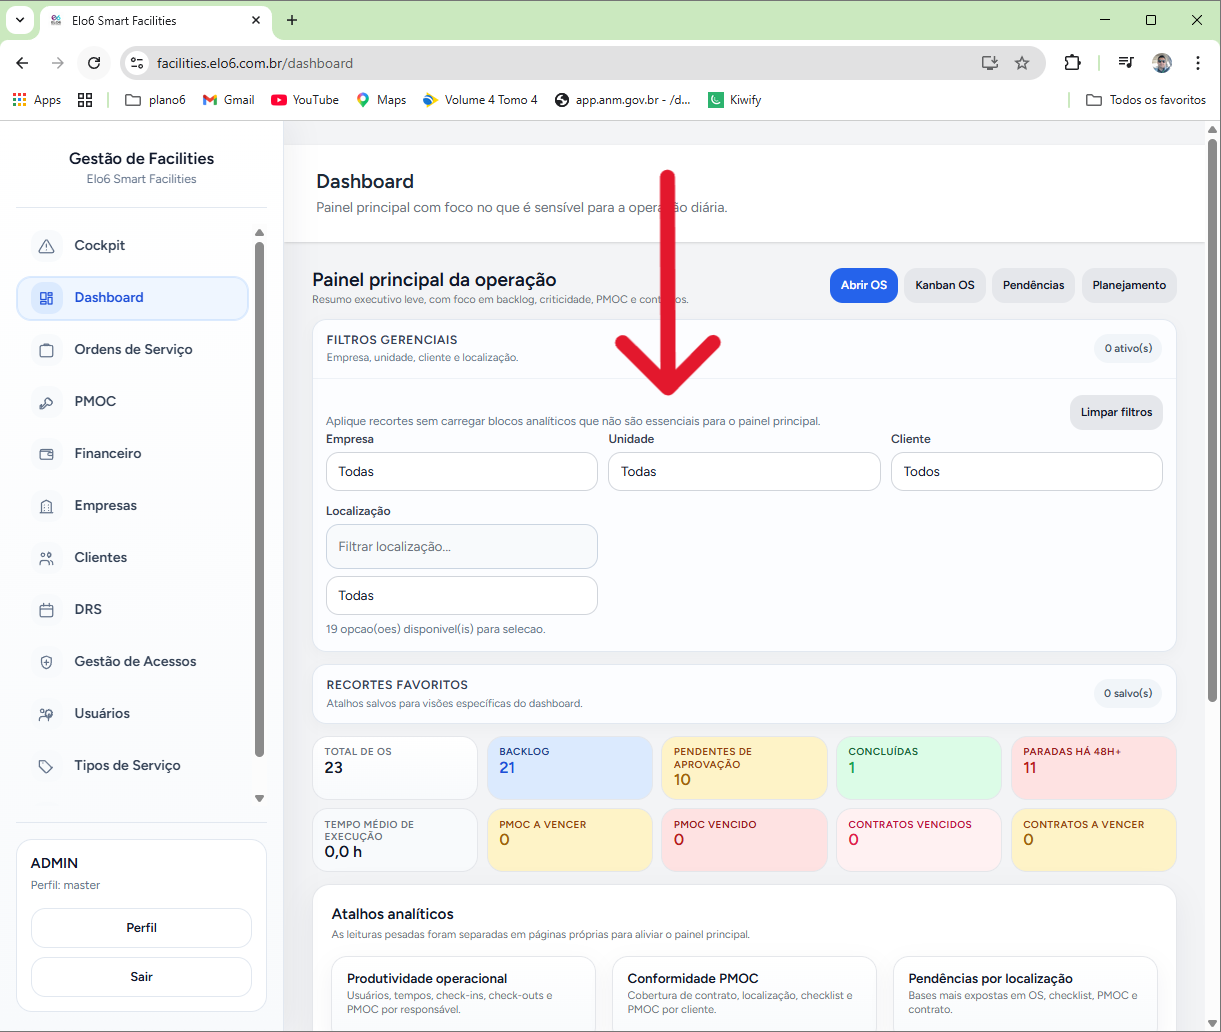Click the Limpar filtros button
The width and height of the screenshot is (1221, 1032).
pos(1116,412)
